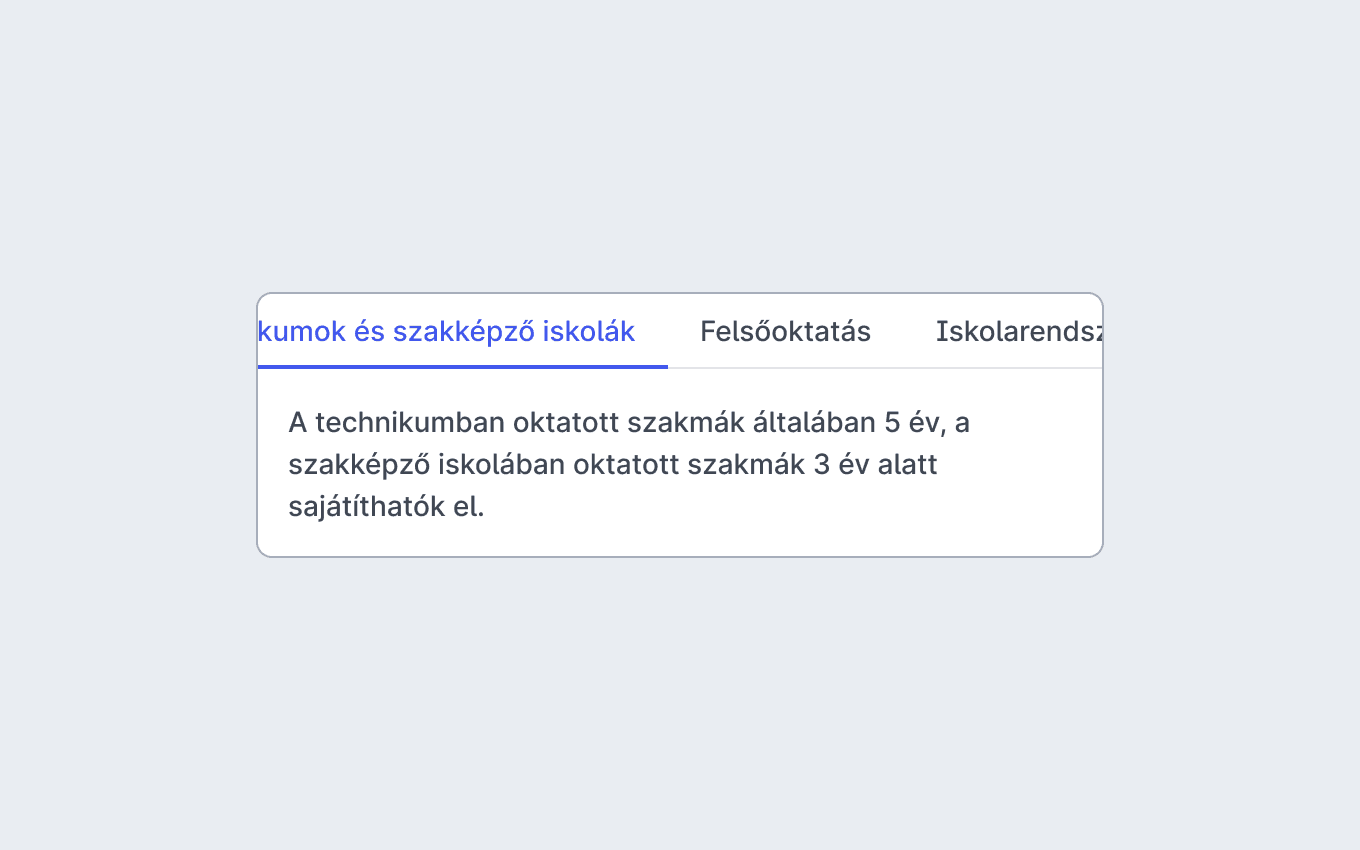The image size is (1360, 850).
Task: Click the word 'alatt' in the second line
Action: [907, 465]
